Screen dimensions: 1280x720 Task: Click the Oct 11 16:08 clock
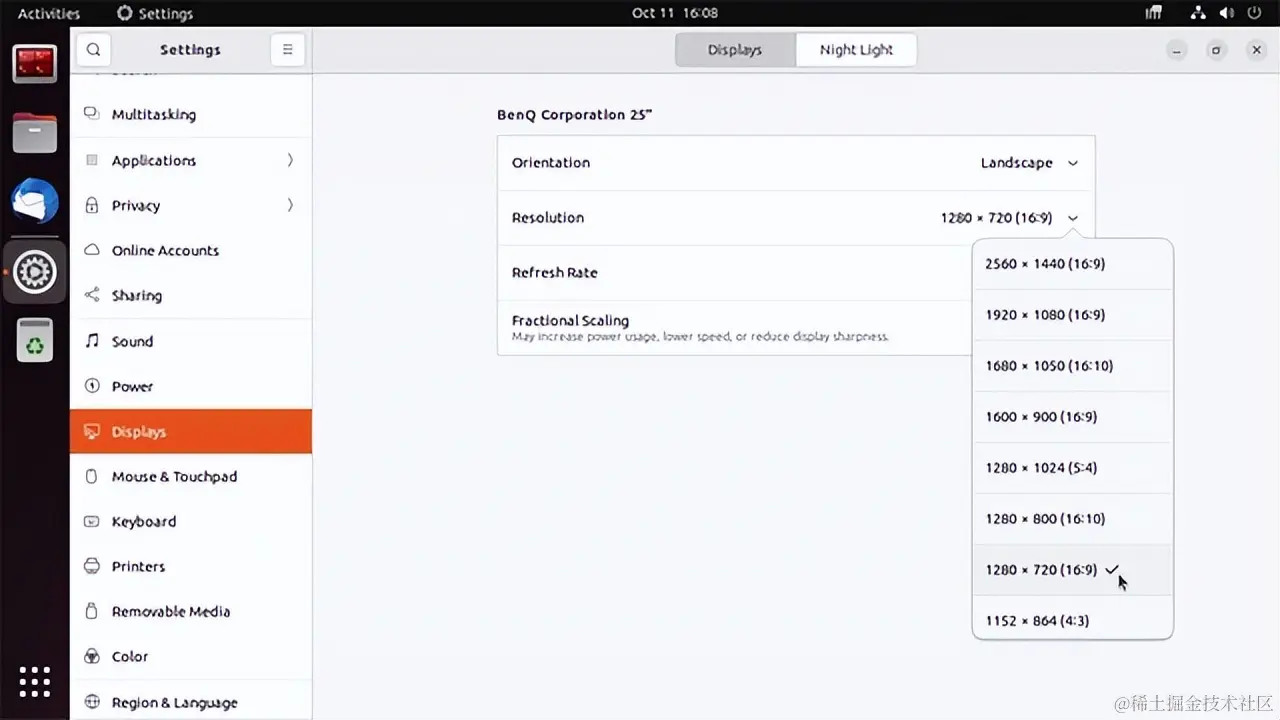(x=675, y=13)
